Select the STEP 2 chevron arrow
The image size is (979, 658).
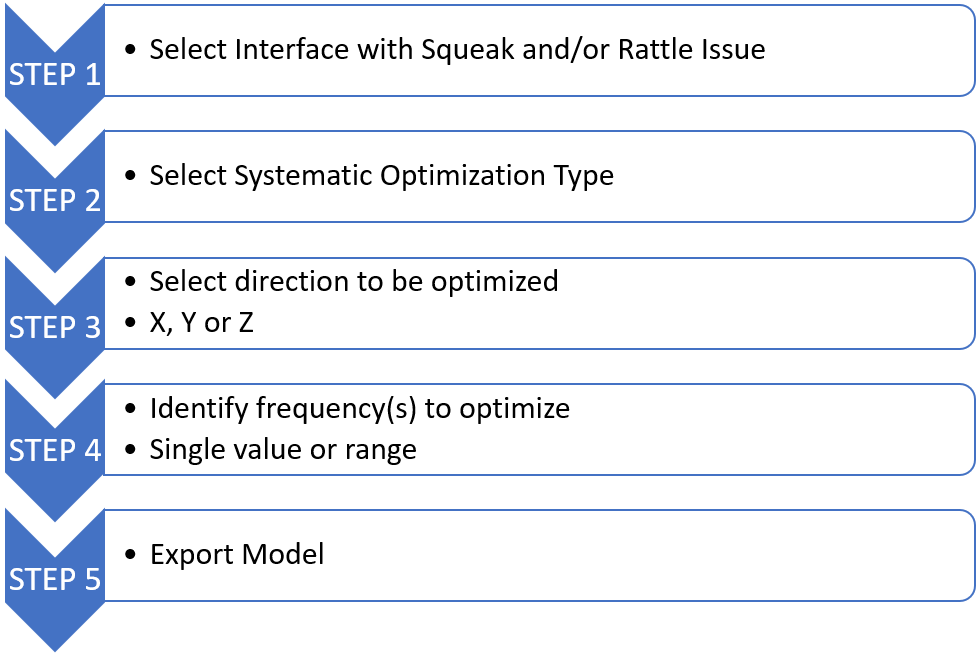click(x=55, y=200)
